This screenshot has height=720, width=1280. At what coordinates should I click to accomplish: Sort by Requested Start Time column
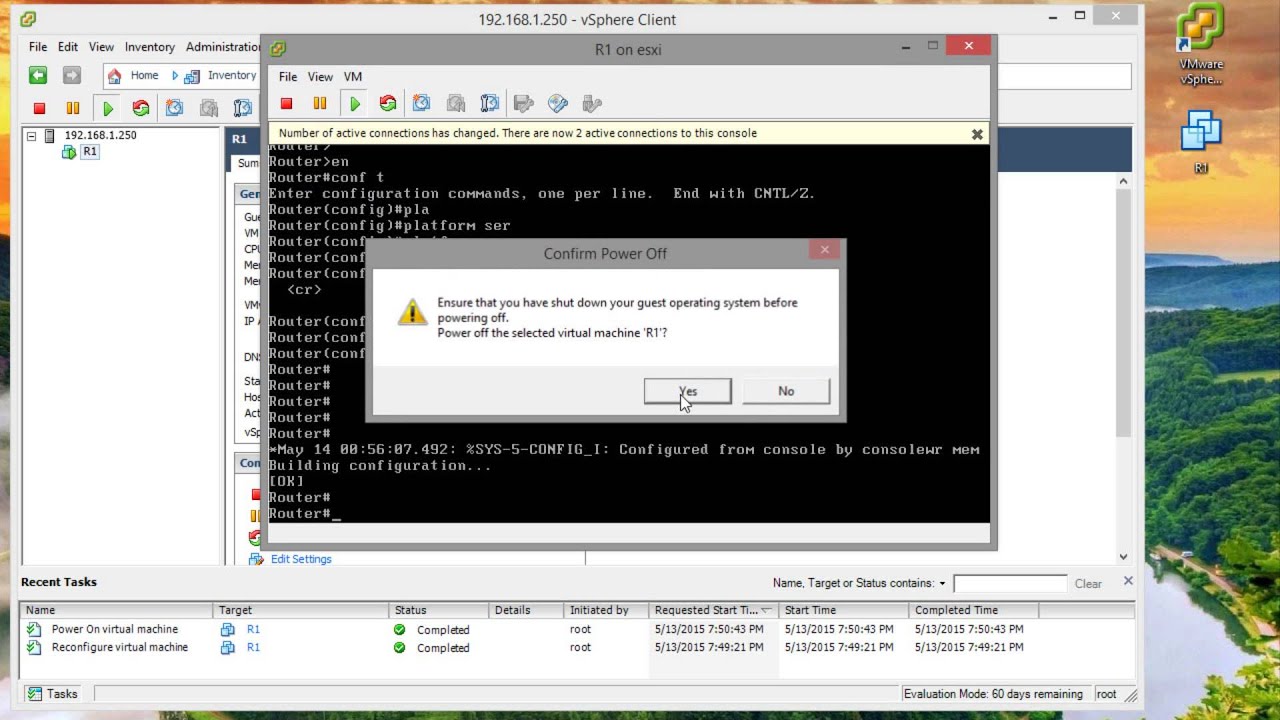[712, 610]
